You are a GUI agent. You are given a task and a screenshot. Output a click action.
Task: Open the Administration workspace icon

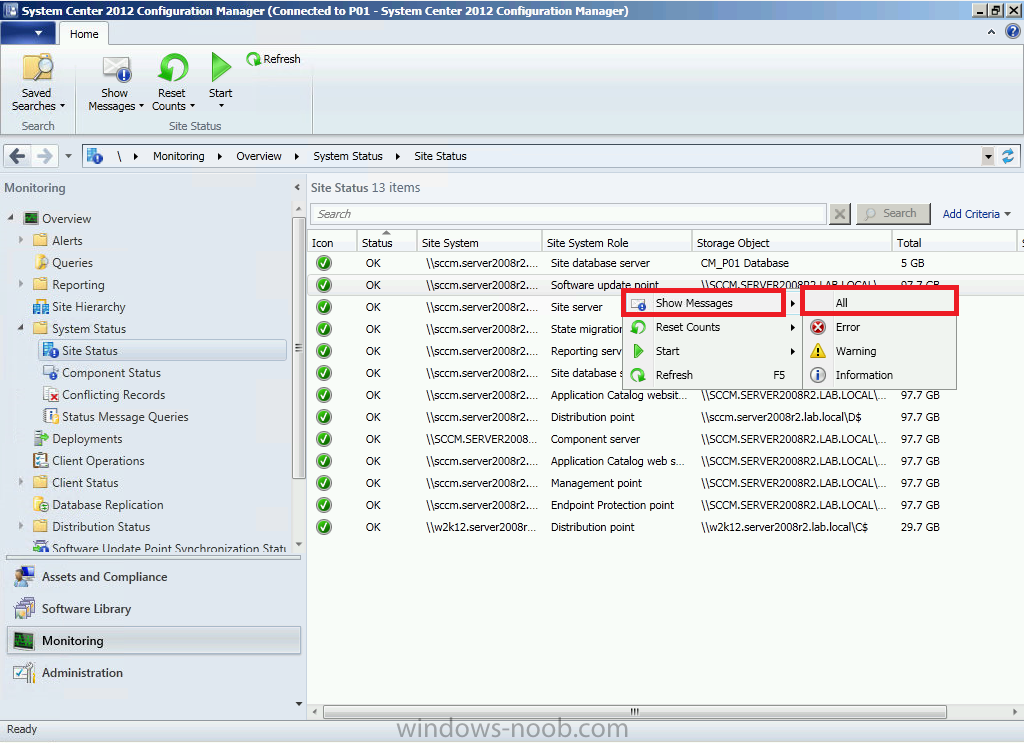24,672
